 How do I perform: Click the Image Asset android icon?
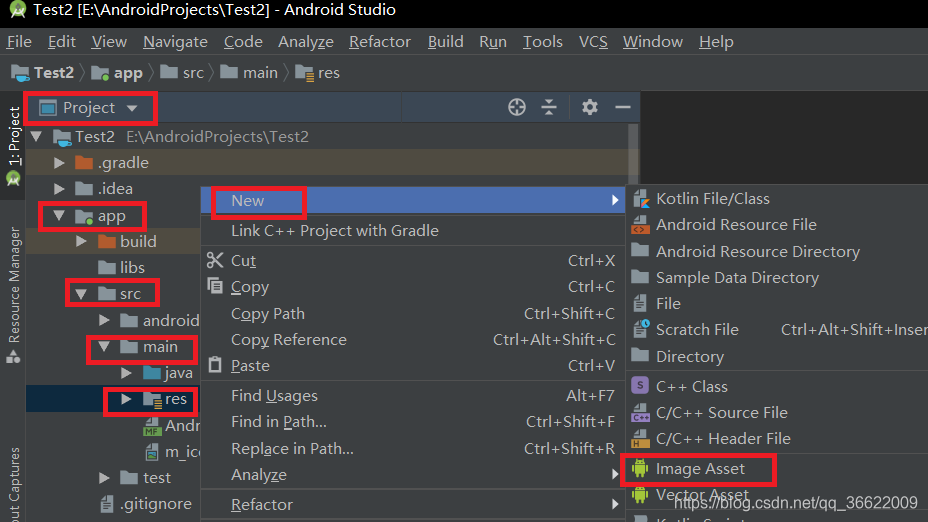tap(640, 468)
